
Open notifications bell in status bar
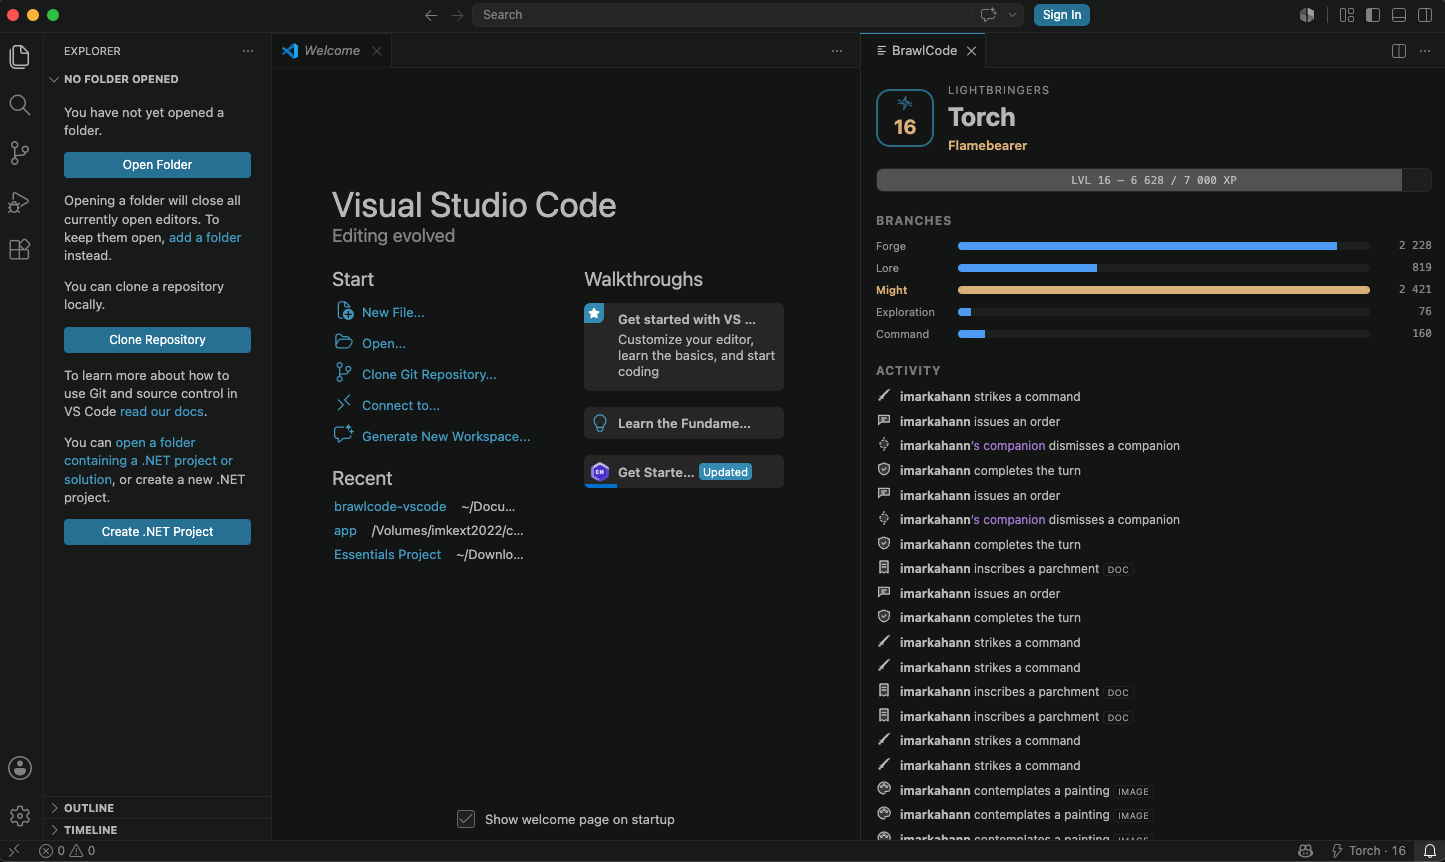click(x=1430, y=851)
